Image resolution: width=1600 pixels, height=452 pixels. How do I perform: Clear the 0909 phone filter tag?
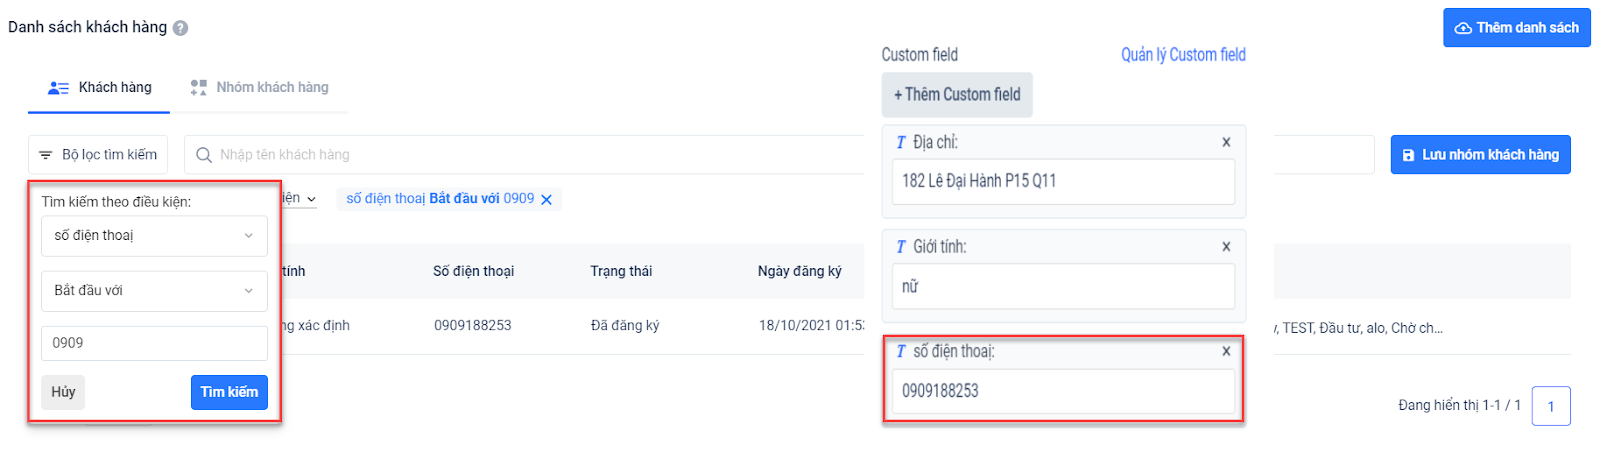[547, 200]
